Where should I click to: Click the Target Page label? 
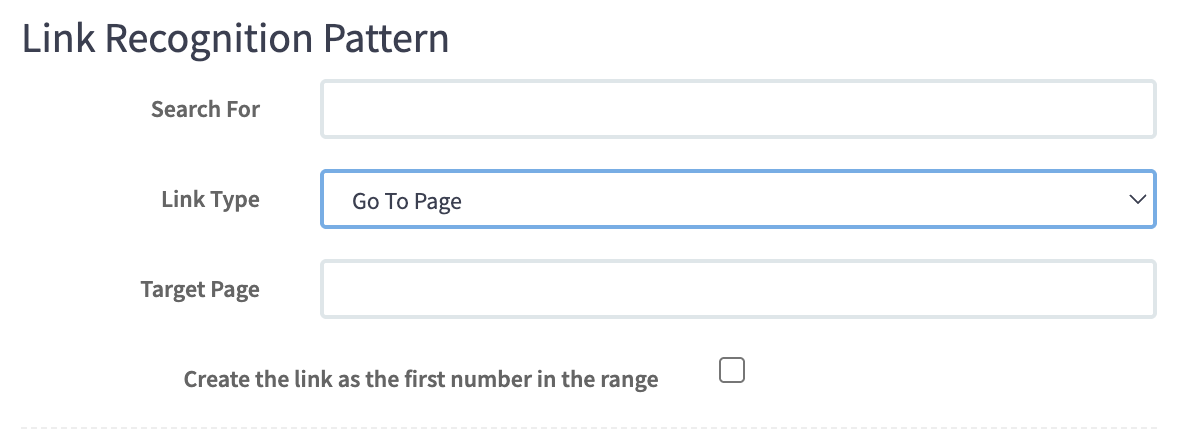tap(200, 290)
